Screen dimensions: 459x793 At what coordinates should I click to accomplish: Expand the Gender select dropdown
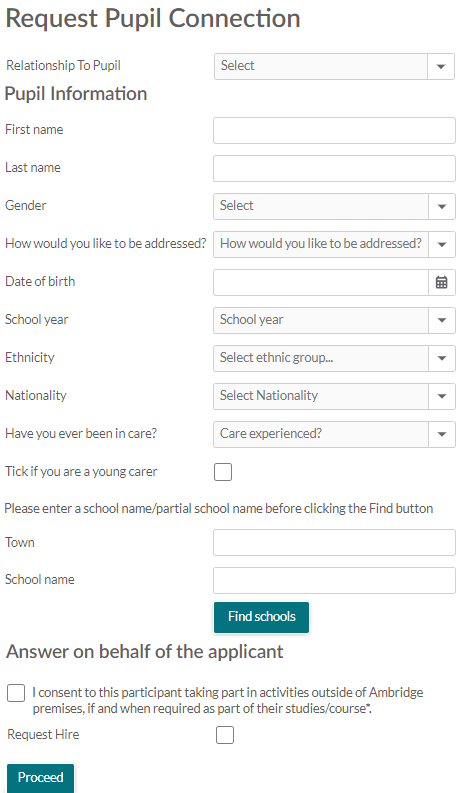334,206
